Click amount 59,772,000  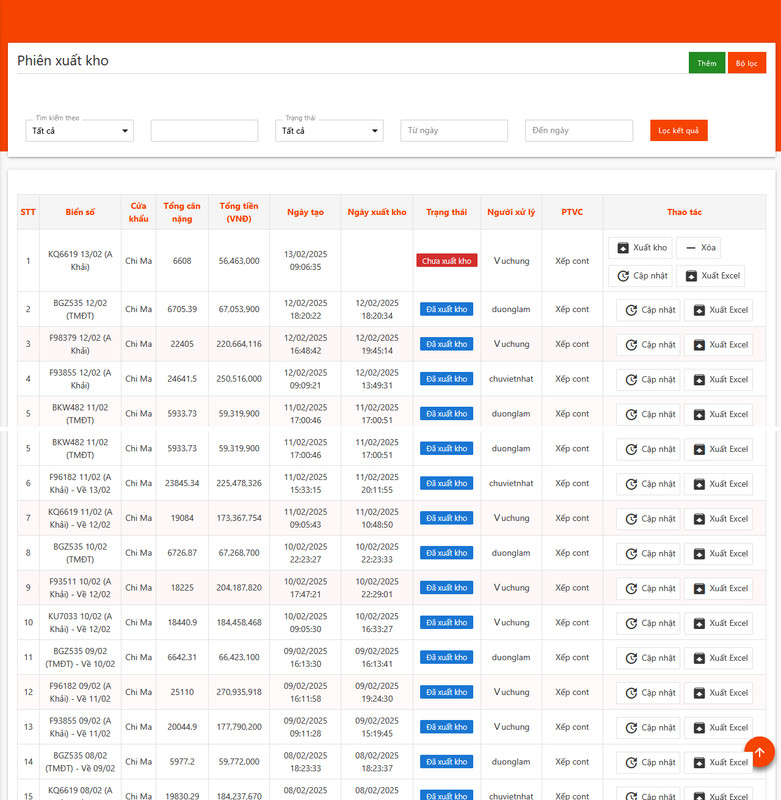pyautogui.click(x=239, y=761)
